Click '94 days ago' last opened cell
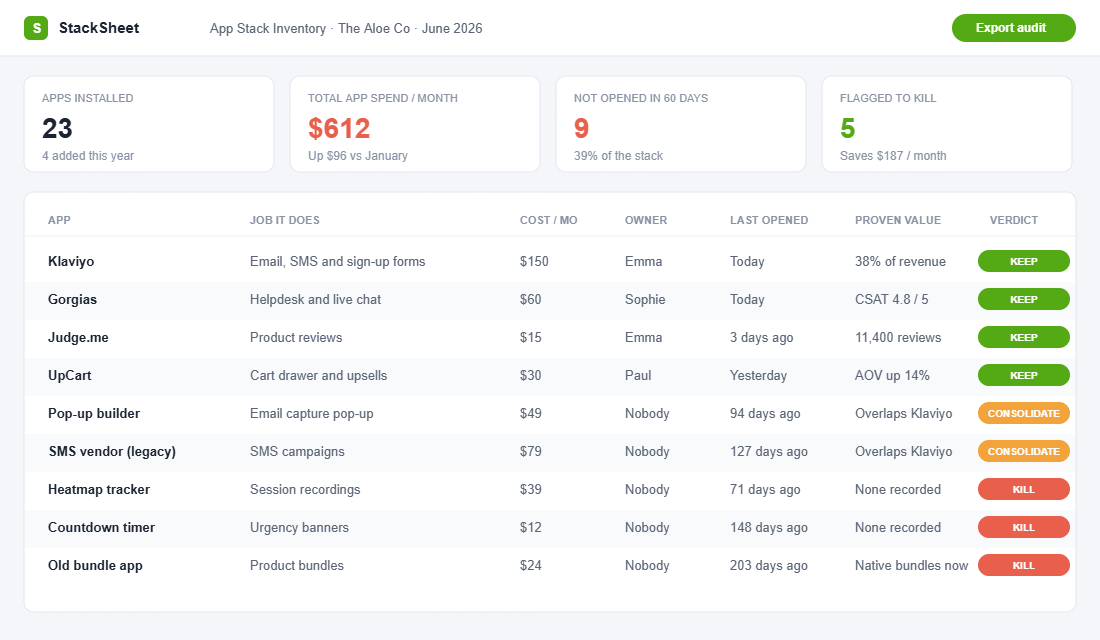Screen dimensions: 1100x640 (765, 413)
